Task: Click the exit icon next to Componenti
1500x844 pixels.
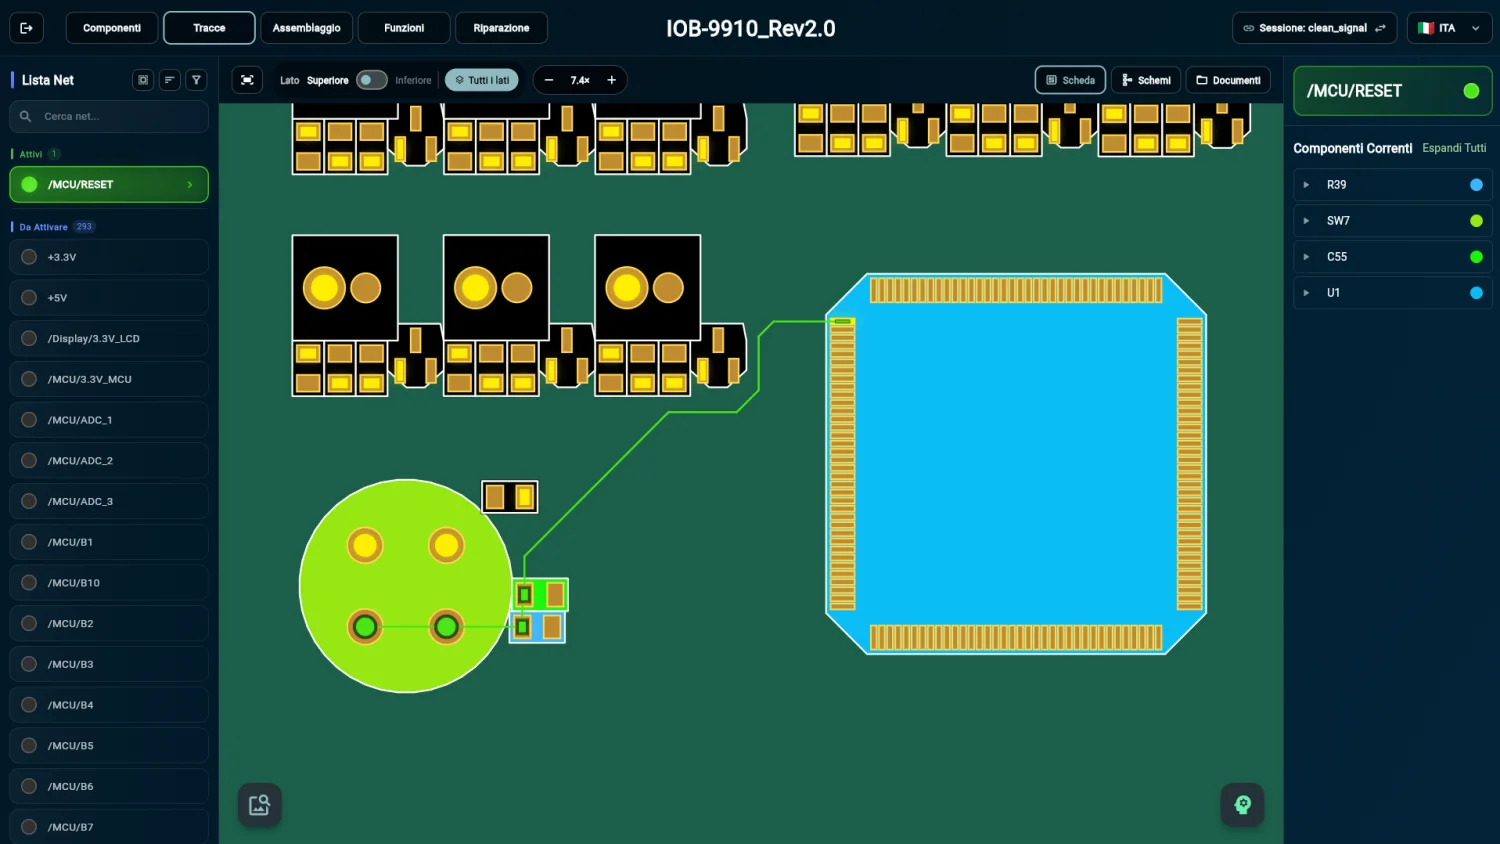Action: pyautogui.click(x=27, y=28)
